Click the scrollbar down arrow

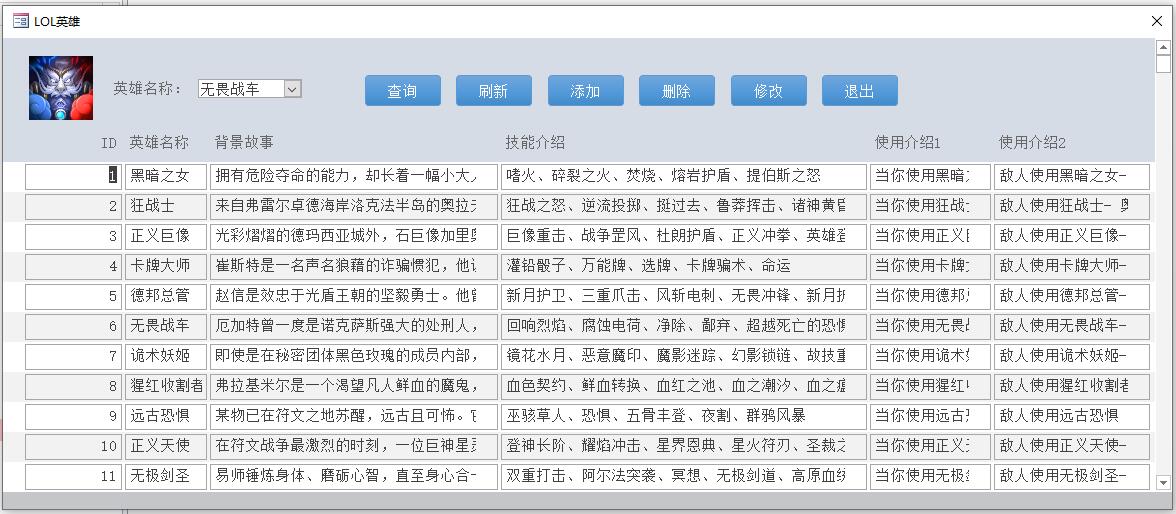pyautogui.click(x=1162, y=482)
